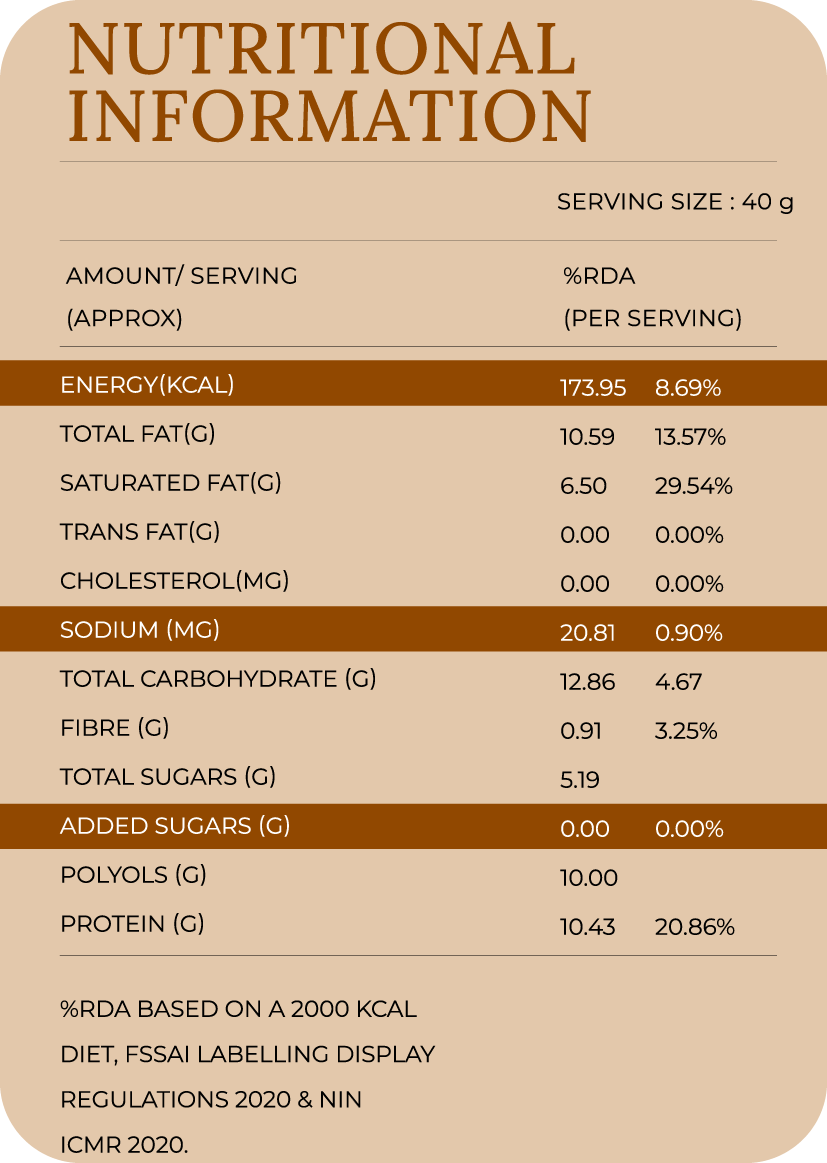Screen dimensions: 827x1163
Task: Click the Energy(kcal) row label
Action: pos(147,385)
